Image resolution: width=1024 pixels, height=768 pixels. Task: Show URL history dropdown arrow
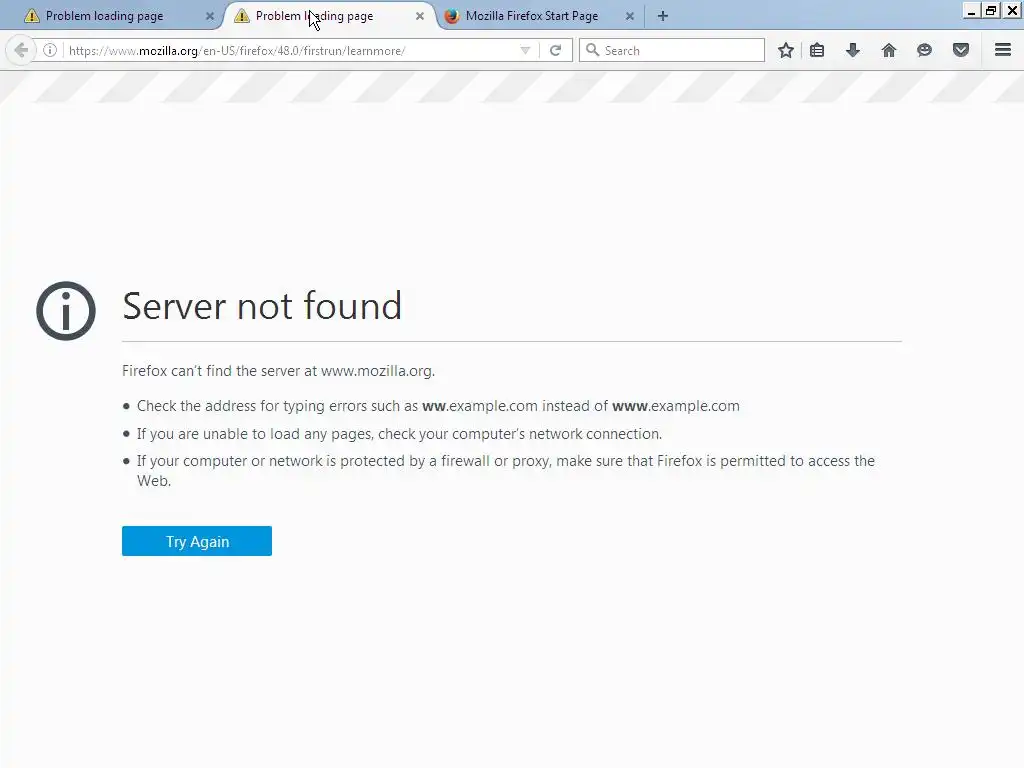click(x=525, y=50)
